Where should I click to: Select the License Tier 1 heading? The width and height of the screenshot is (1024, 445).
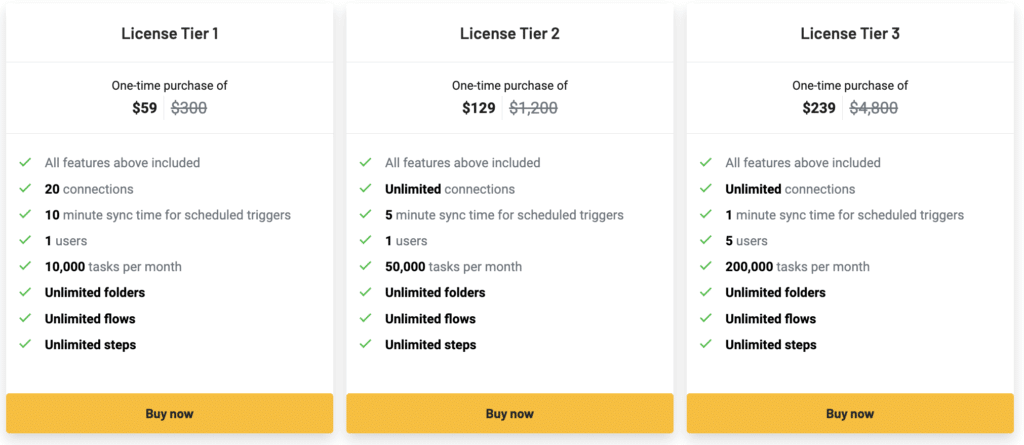[x=169, y=34]
